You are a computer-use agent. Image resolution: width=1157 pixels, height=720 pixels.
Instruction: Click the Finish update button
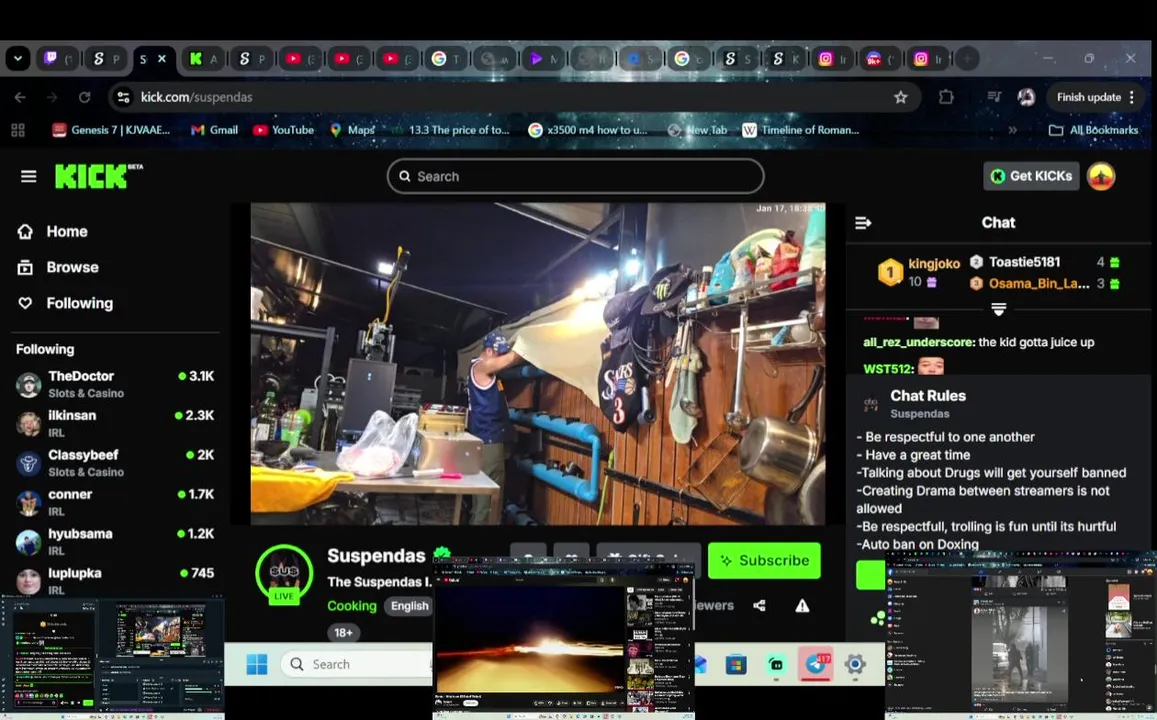pyautogui.click(x=1096, y=97)
